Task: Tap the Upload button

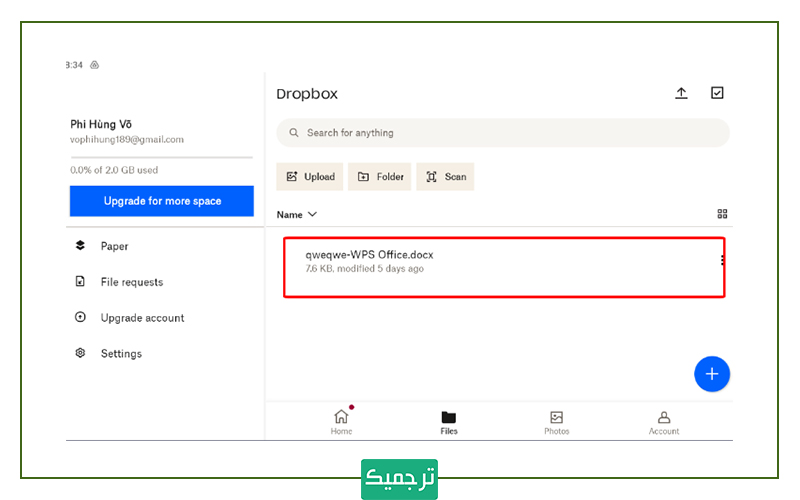Action: (x=310, y=177)
